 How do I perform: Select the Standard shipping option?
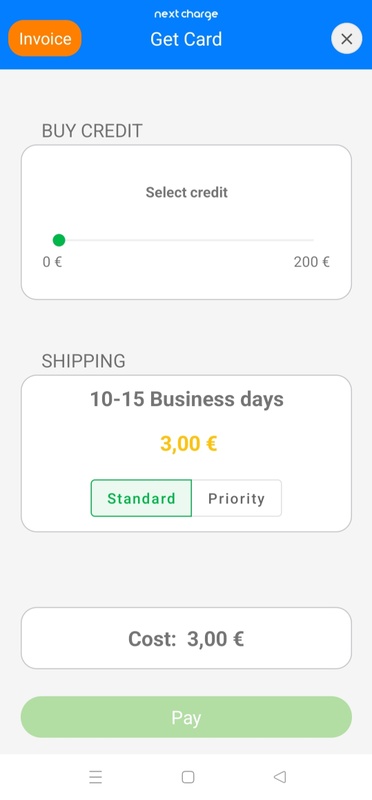click(141, 498)
